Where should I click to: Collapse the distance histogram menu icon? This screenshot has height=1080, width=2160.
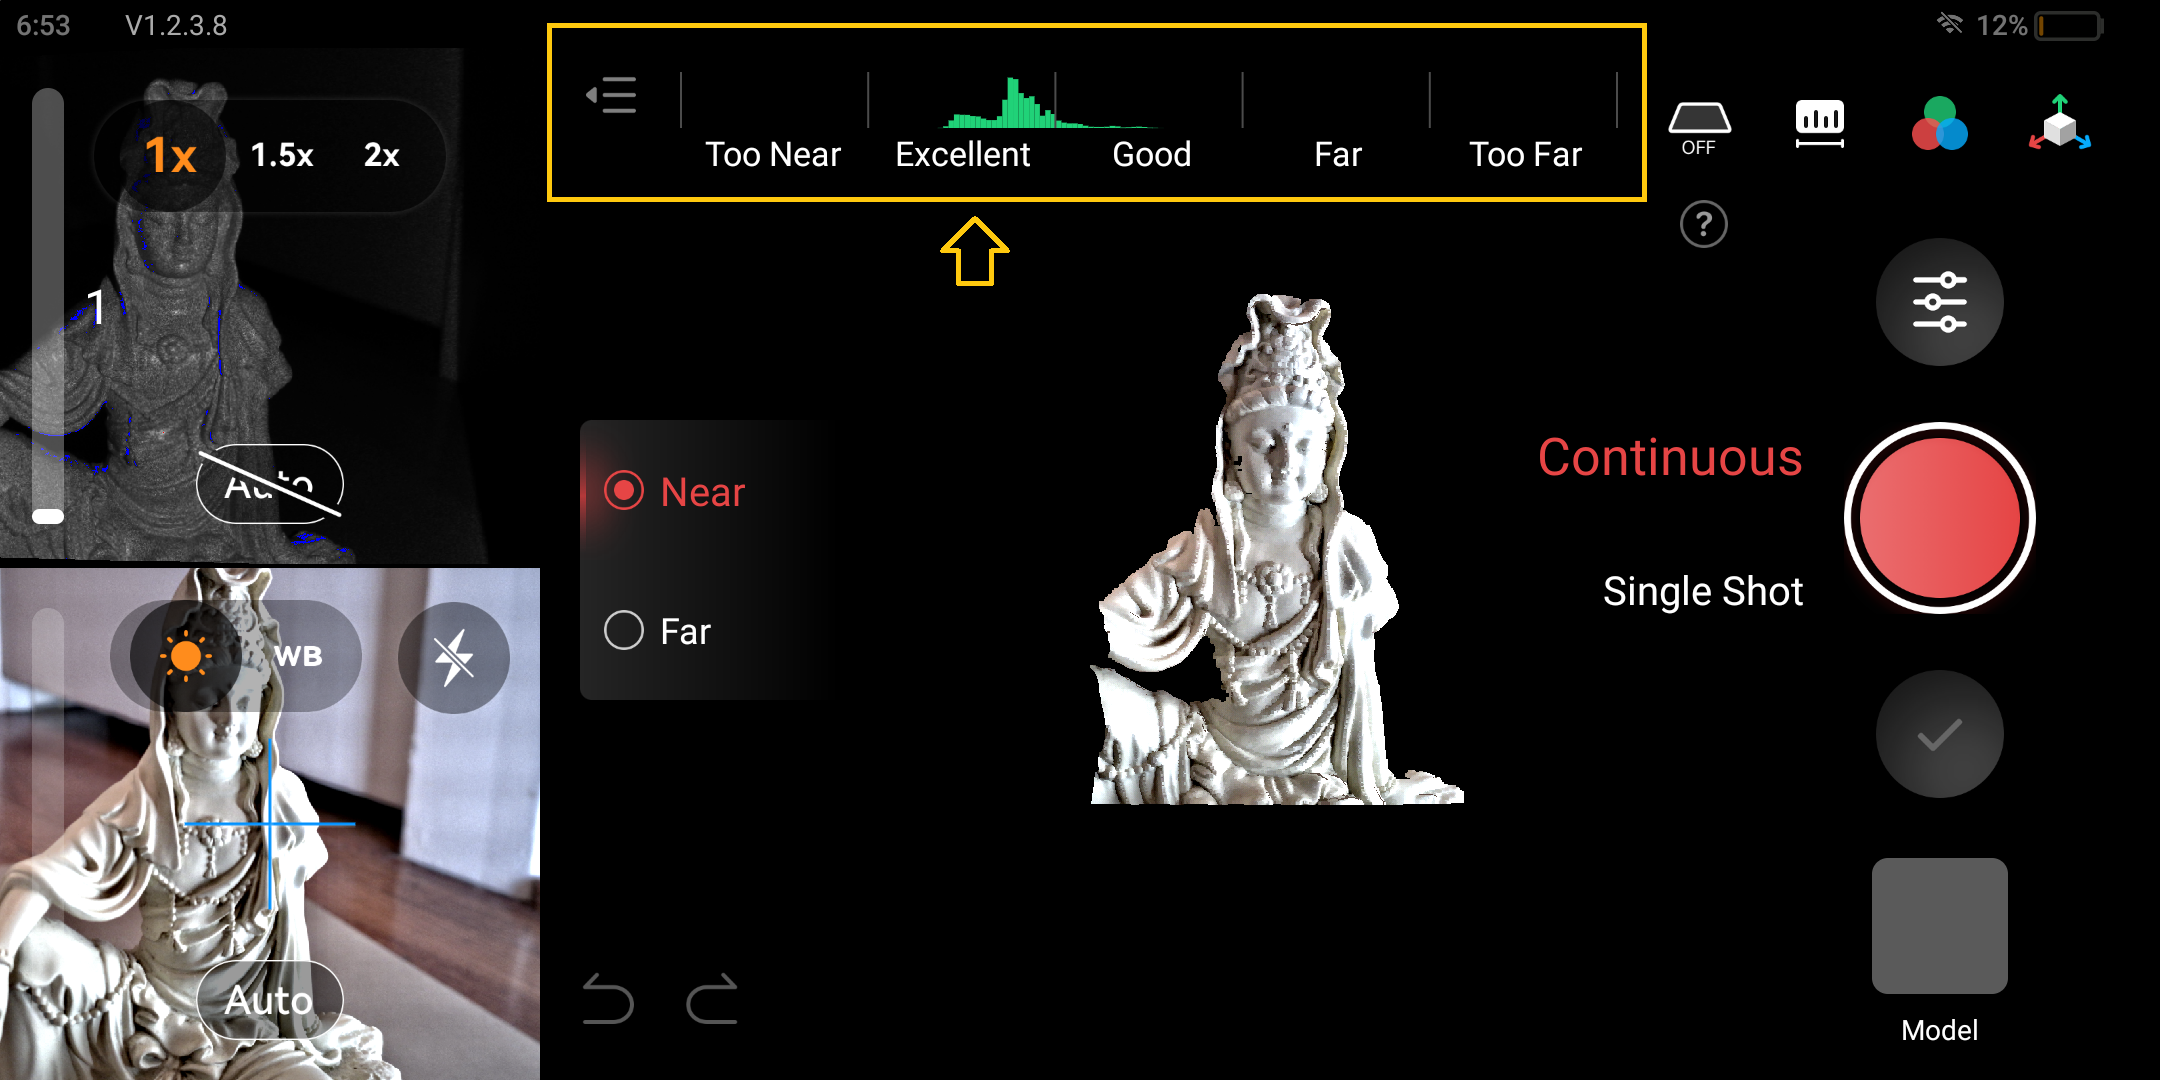pos(612,95)
